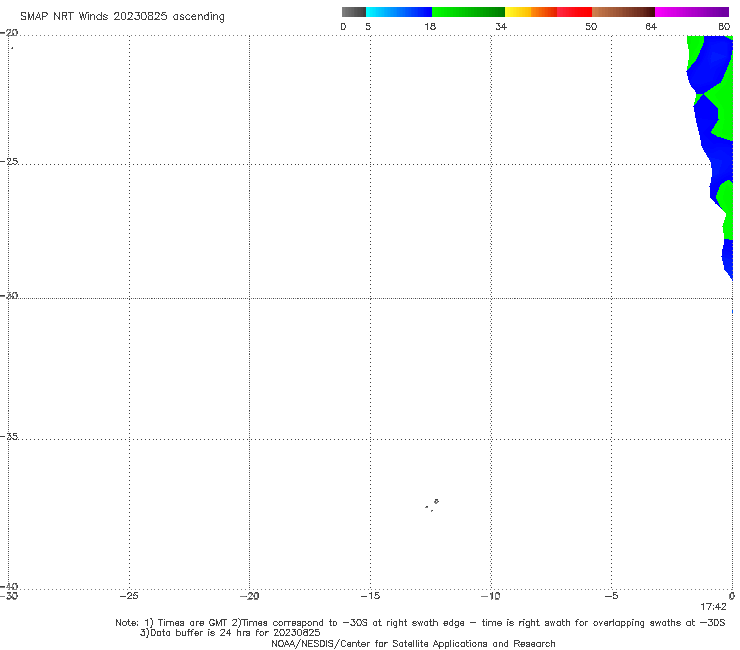Click the latitude axis label '-25'

[9, 161]
